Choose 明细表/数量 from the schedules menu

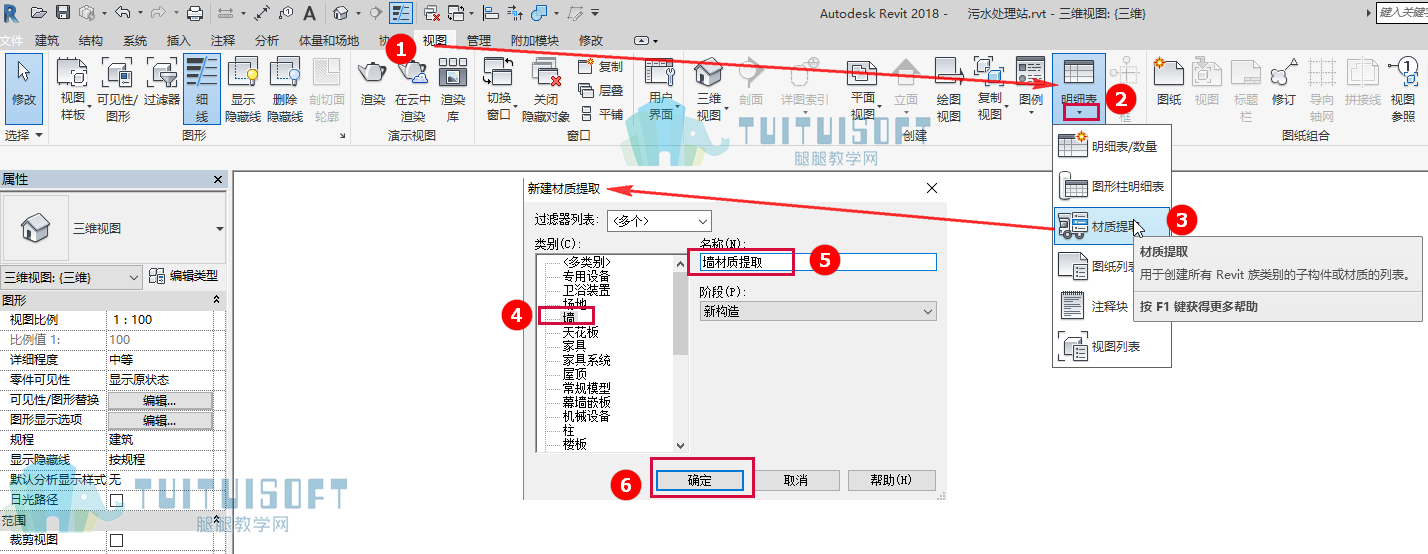[x=1110, y=146]
